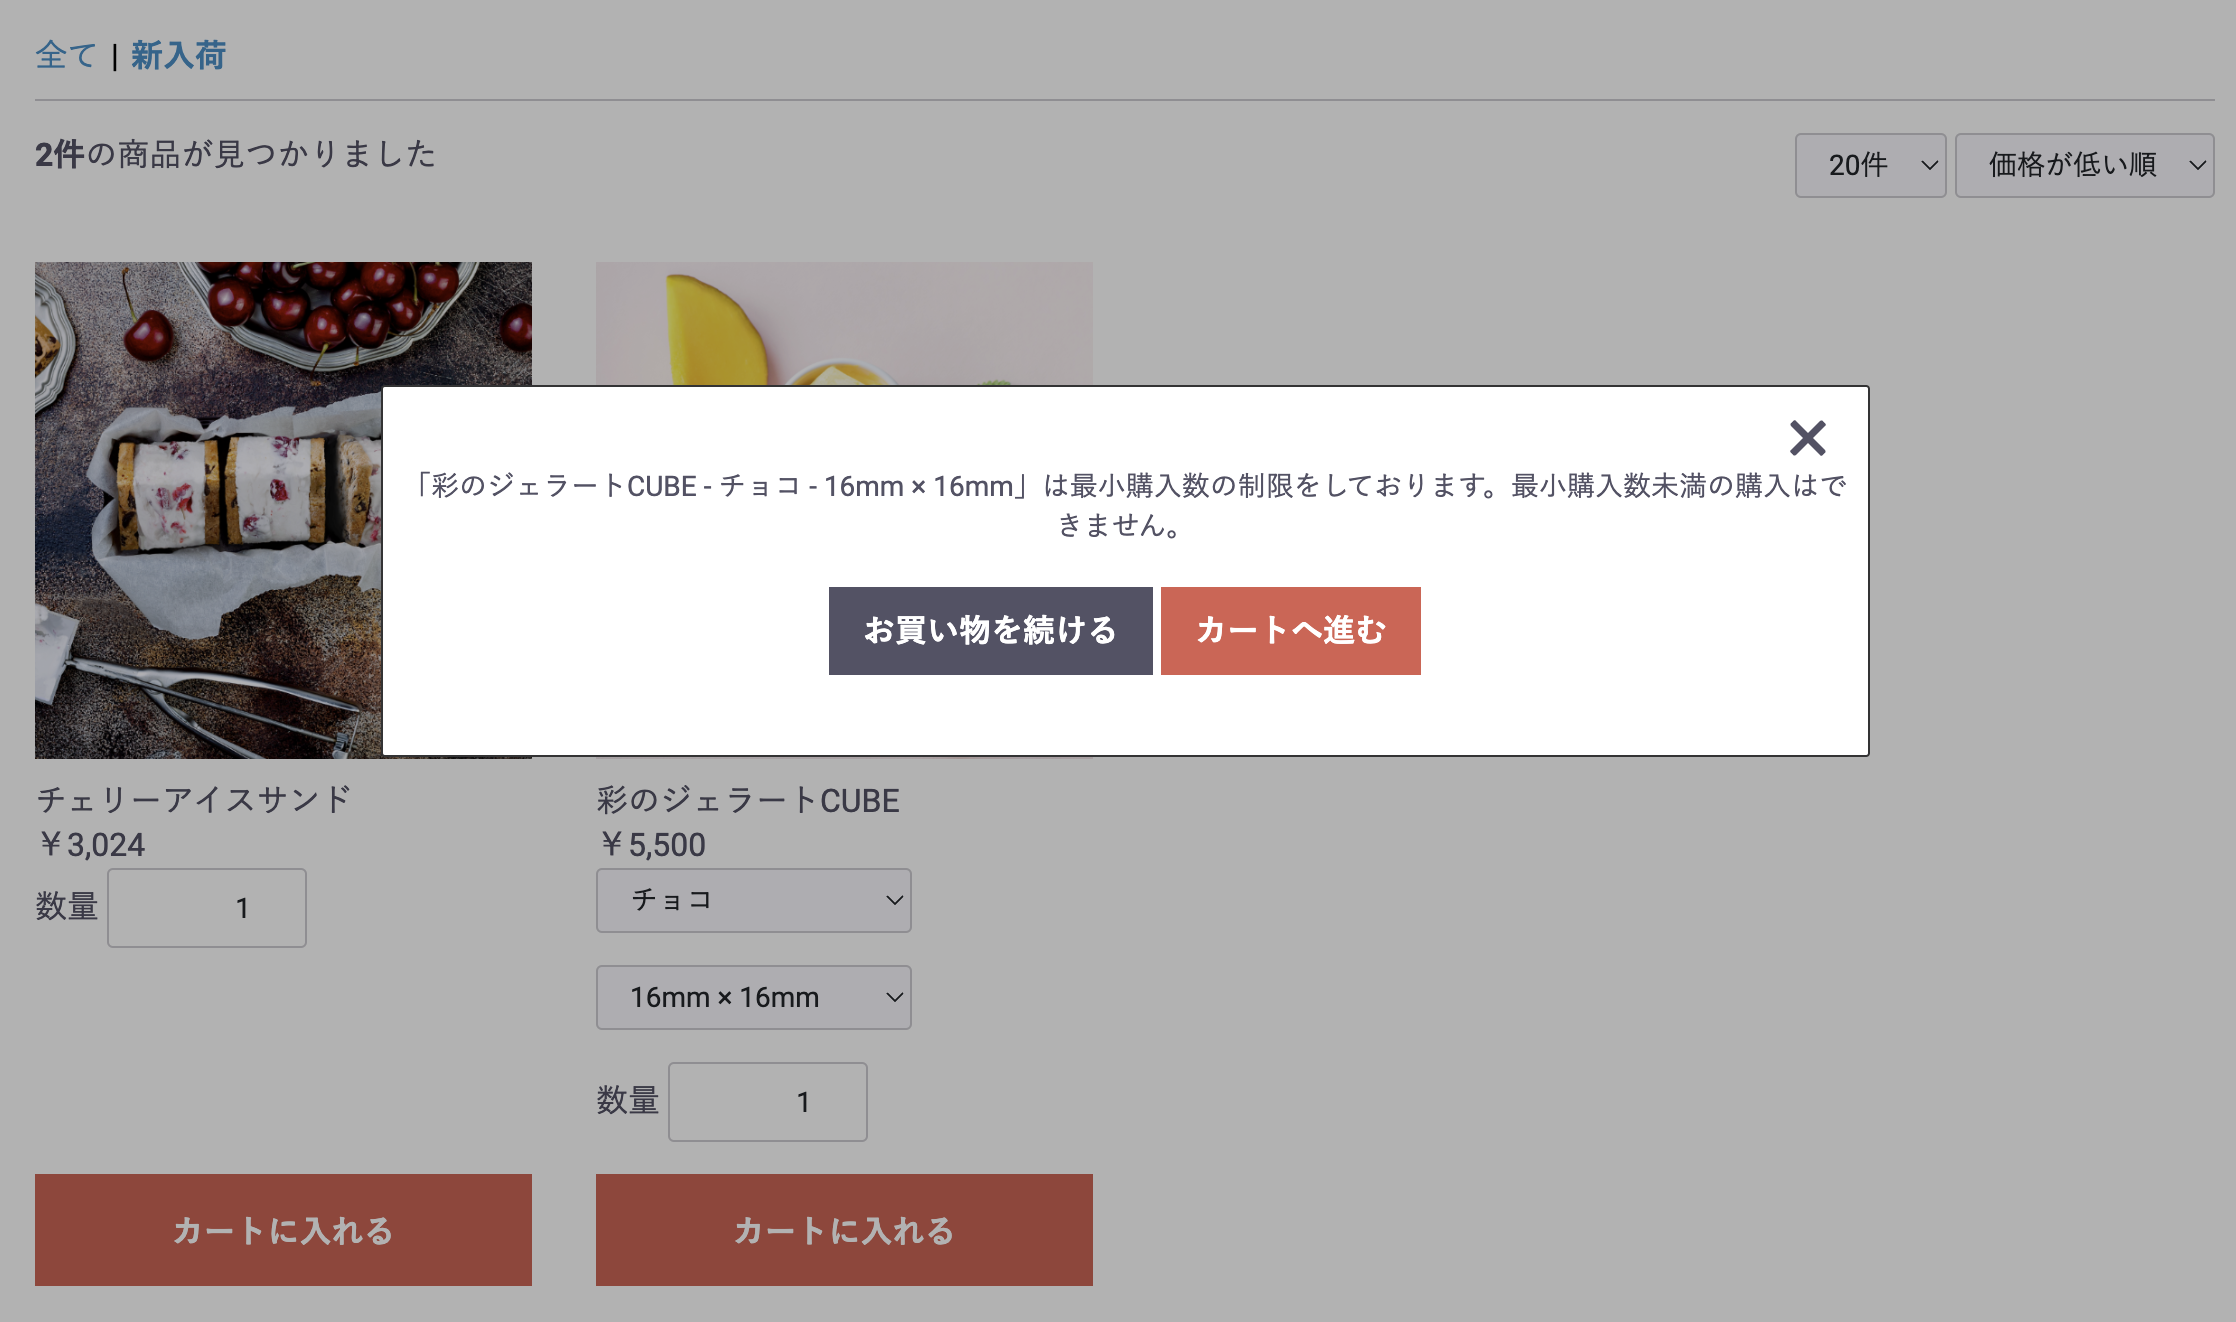The width and height of the screenshot is (2236, 1322).
Task: Open the 新入荷 category link
Action: pos(178,55)
